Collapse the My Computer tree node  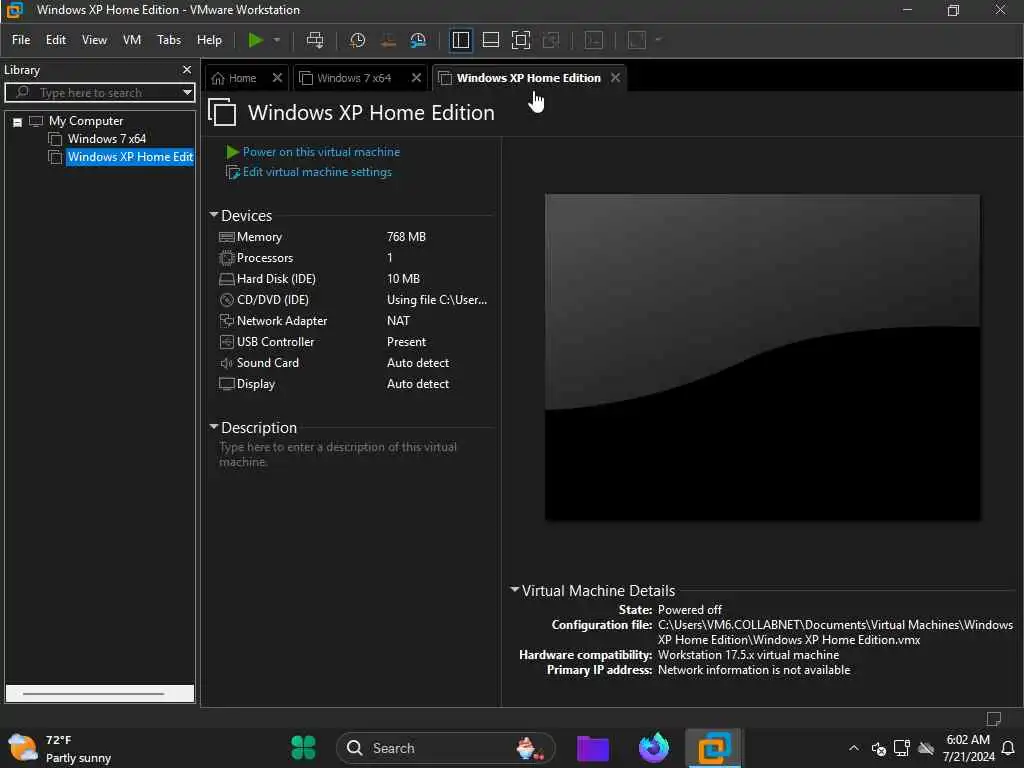[18, 122]
